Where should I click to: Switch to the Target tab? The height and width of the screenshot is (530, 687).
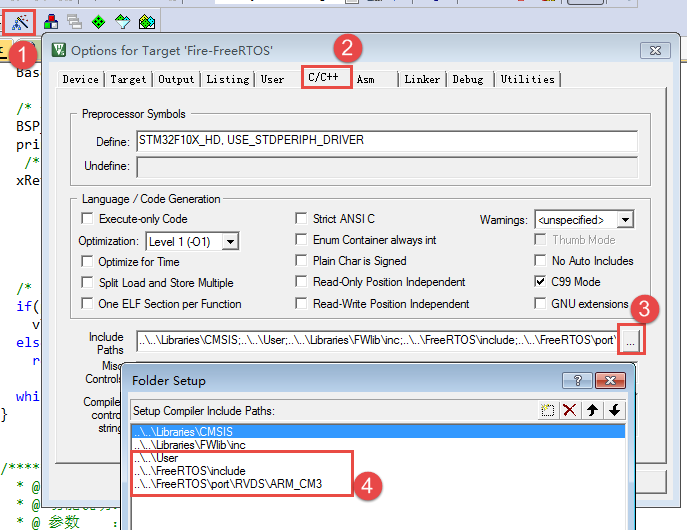click(128, 79)
